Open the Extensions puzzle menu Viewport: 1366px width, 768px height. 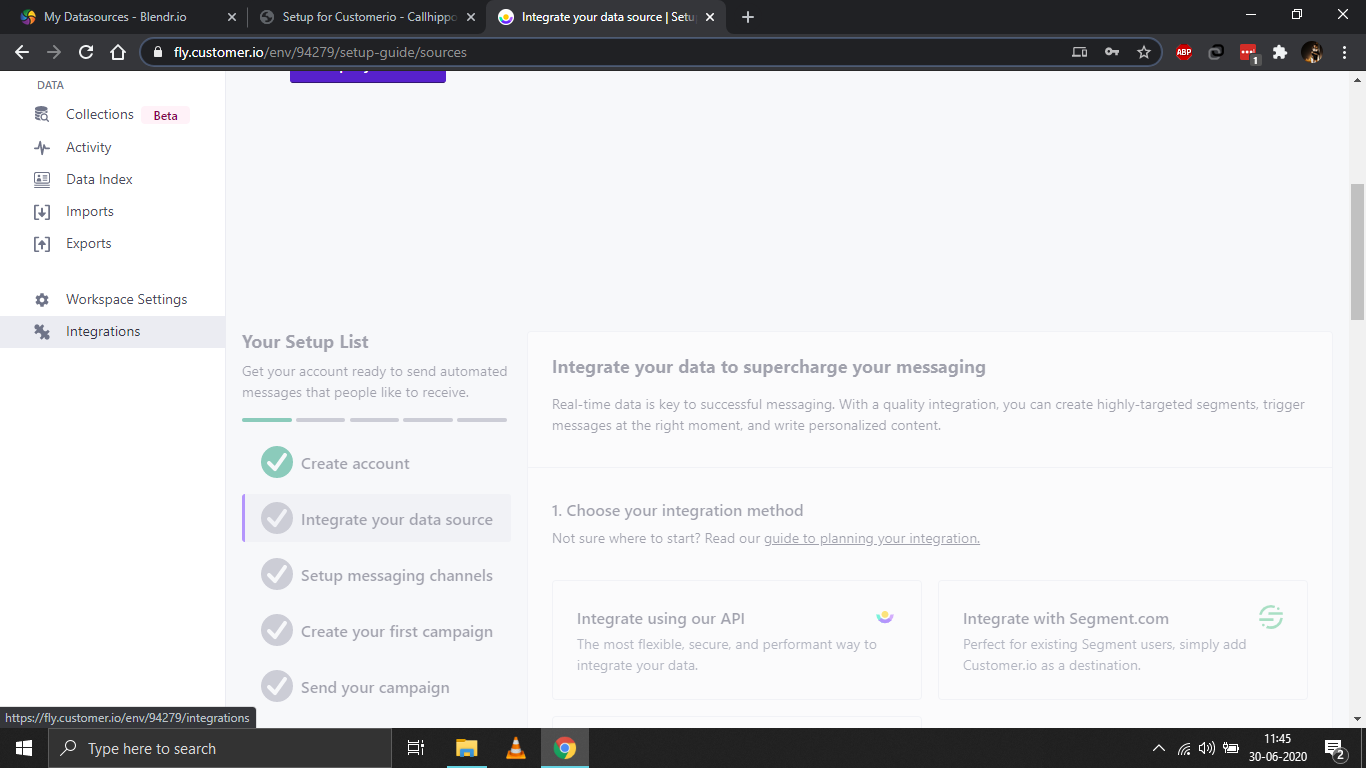pyautogui.click(x=1280, y=52)
